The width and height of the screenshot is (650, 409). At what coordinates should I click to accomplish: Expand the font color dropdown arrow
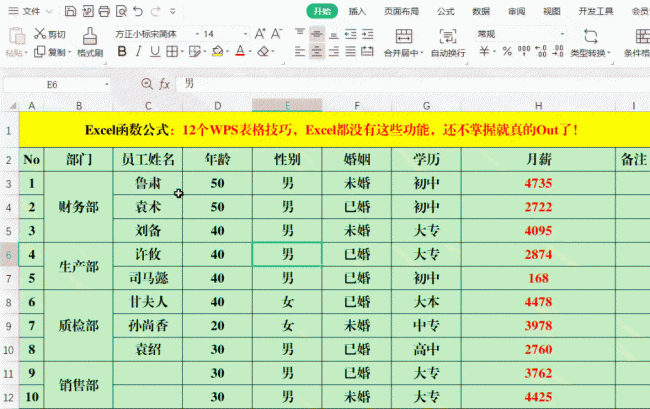[250, 52]
